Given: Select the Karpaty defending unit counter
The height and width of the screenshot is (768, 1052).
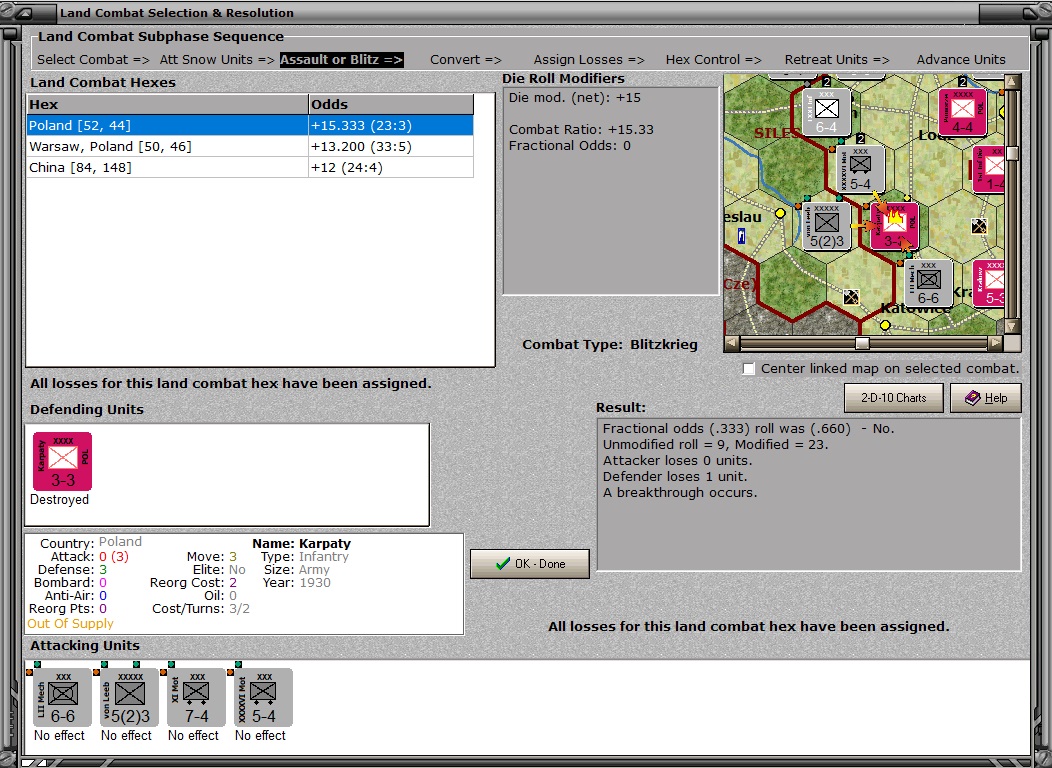Looking at the screenshot, I should [62, 461].
